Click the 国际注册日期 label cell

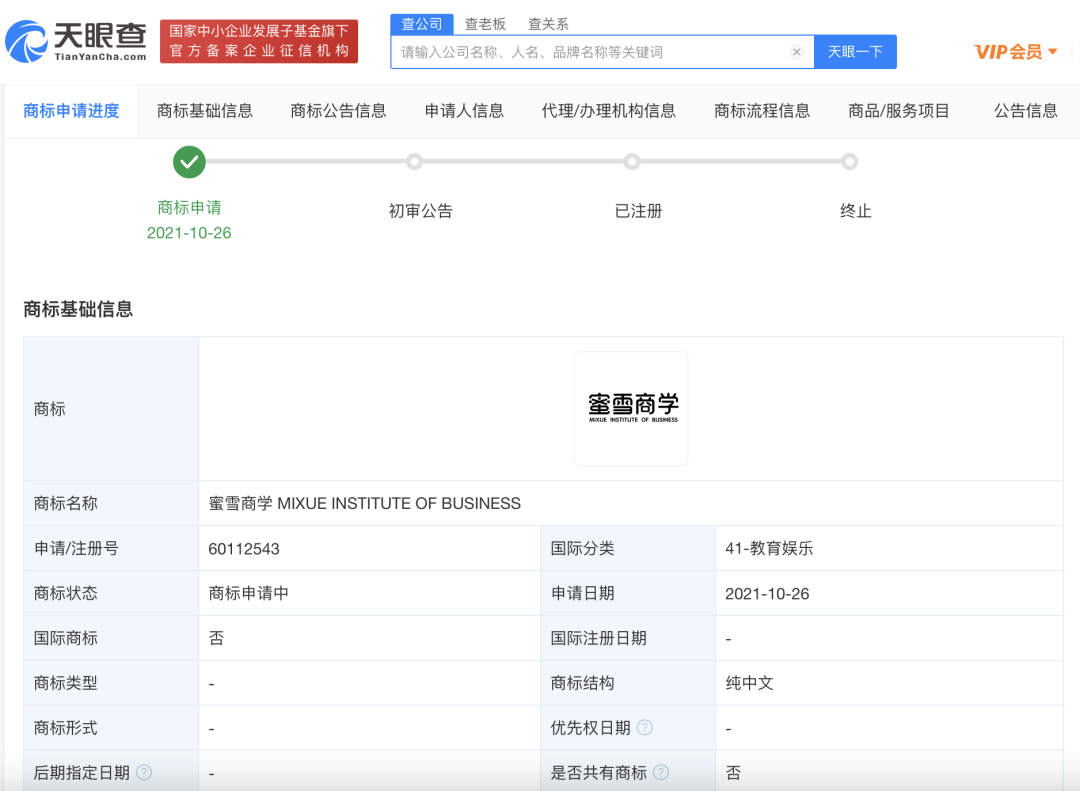[x=627, y=638]
